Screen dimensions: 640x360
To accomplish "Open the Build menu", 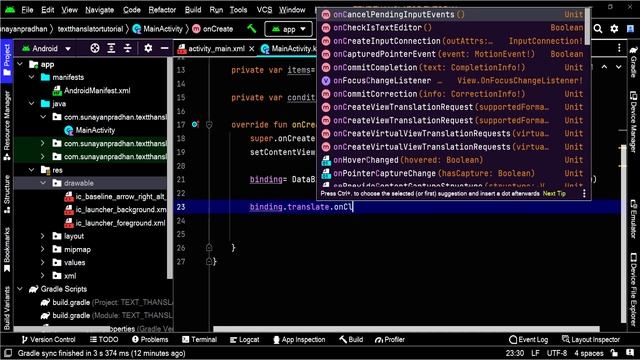I will [193, 10].
